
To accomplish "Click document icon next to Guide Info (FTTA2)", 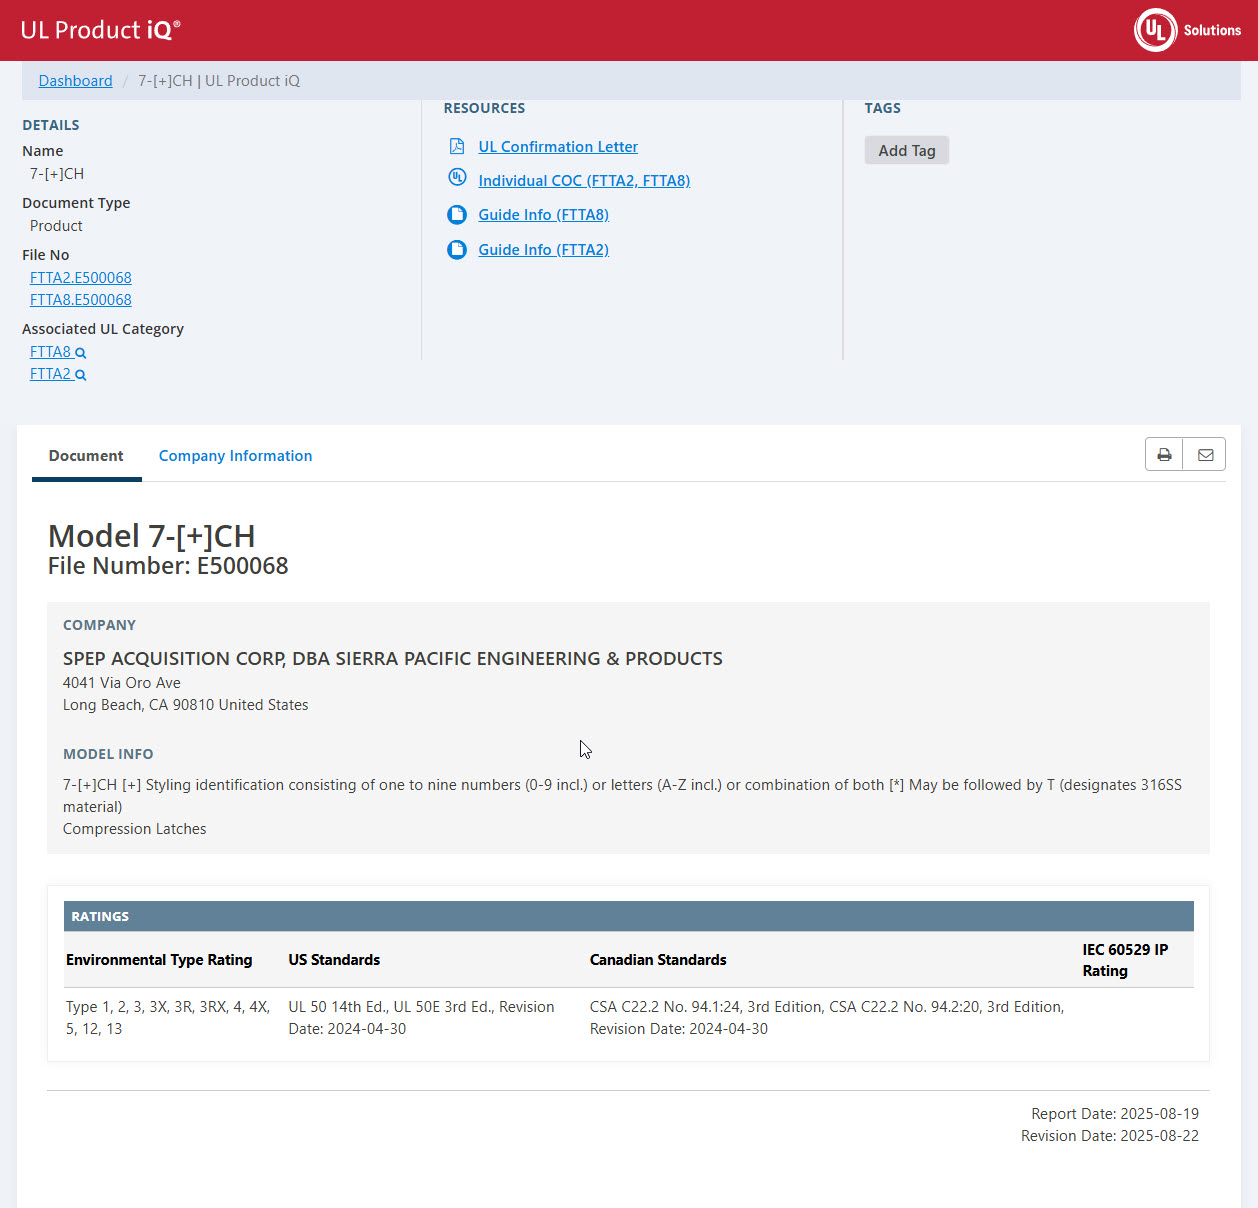I will (x=457, y=250).
